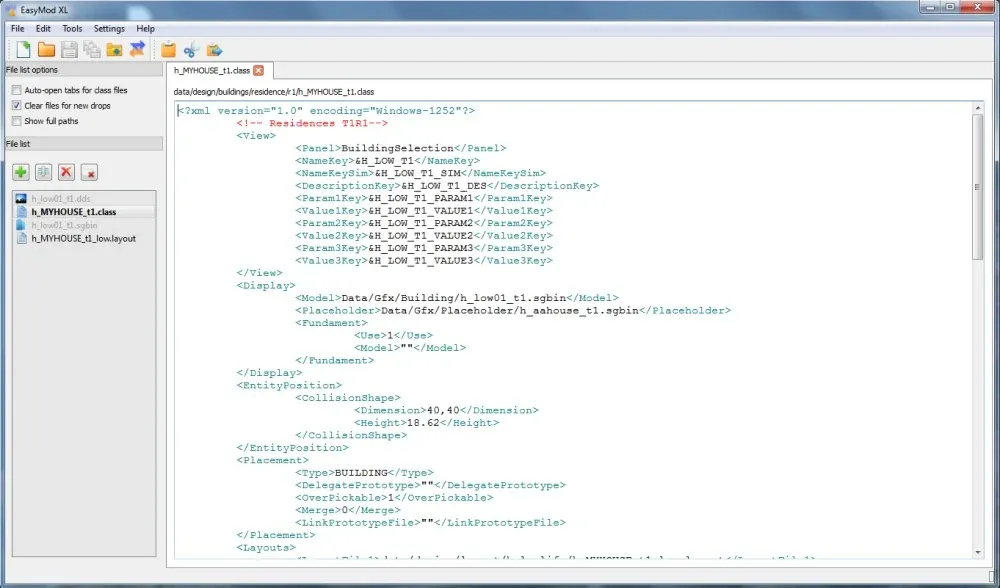This screenshot has height=588, width=1000.
Task: Click the new file toolbar icon
Action: [23, 49]
